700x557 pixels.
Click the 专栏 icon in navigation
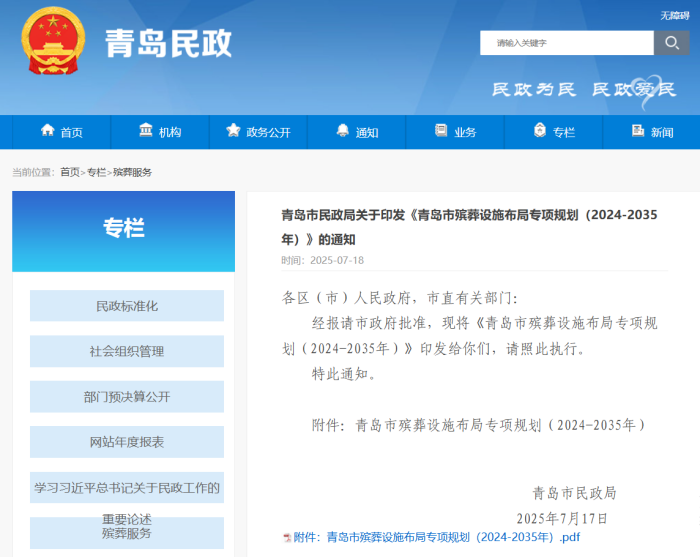540,131
